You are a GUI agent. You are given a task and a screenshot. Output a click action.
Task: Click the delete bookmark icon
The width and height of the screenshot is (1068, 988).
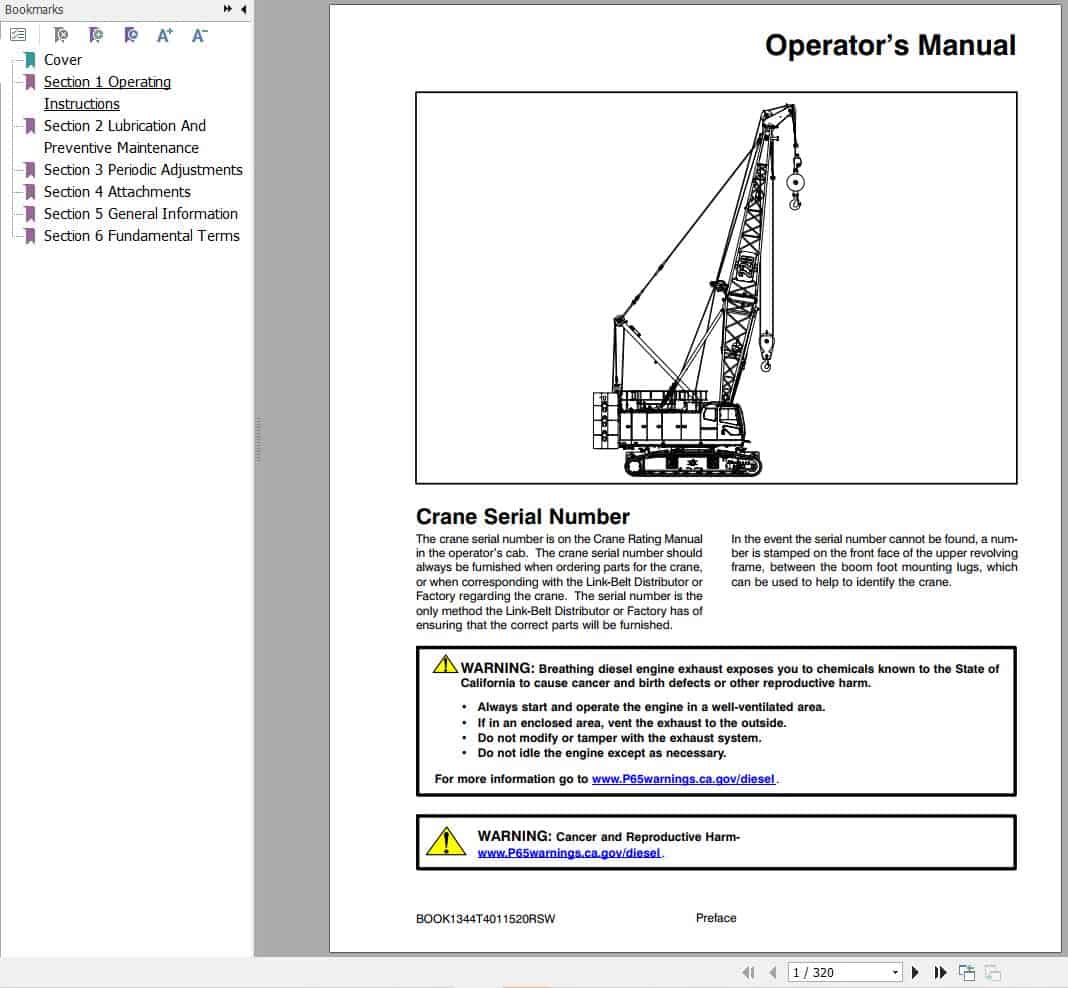tap(60, 35)
